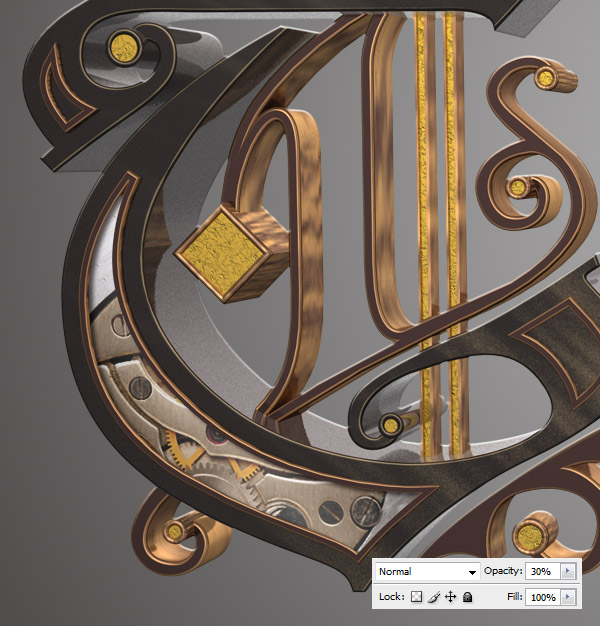Screen dimensions: 600x626
Task: Toggle Lock all padlock icon
Action: click(x=467, y=597)
